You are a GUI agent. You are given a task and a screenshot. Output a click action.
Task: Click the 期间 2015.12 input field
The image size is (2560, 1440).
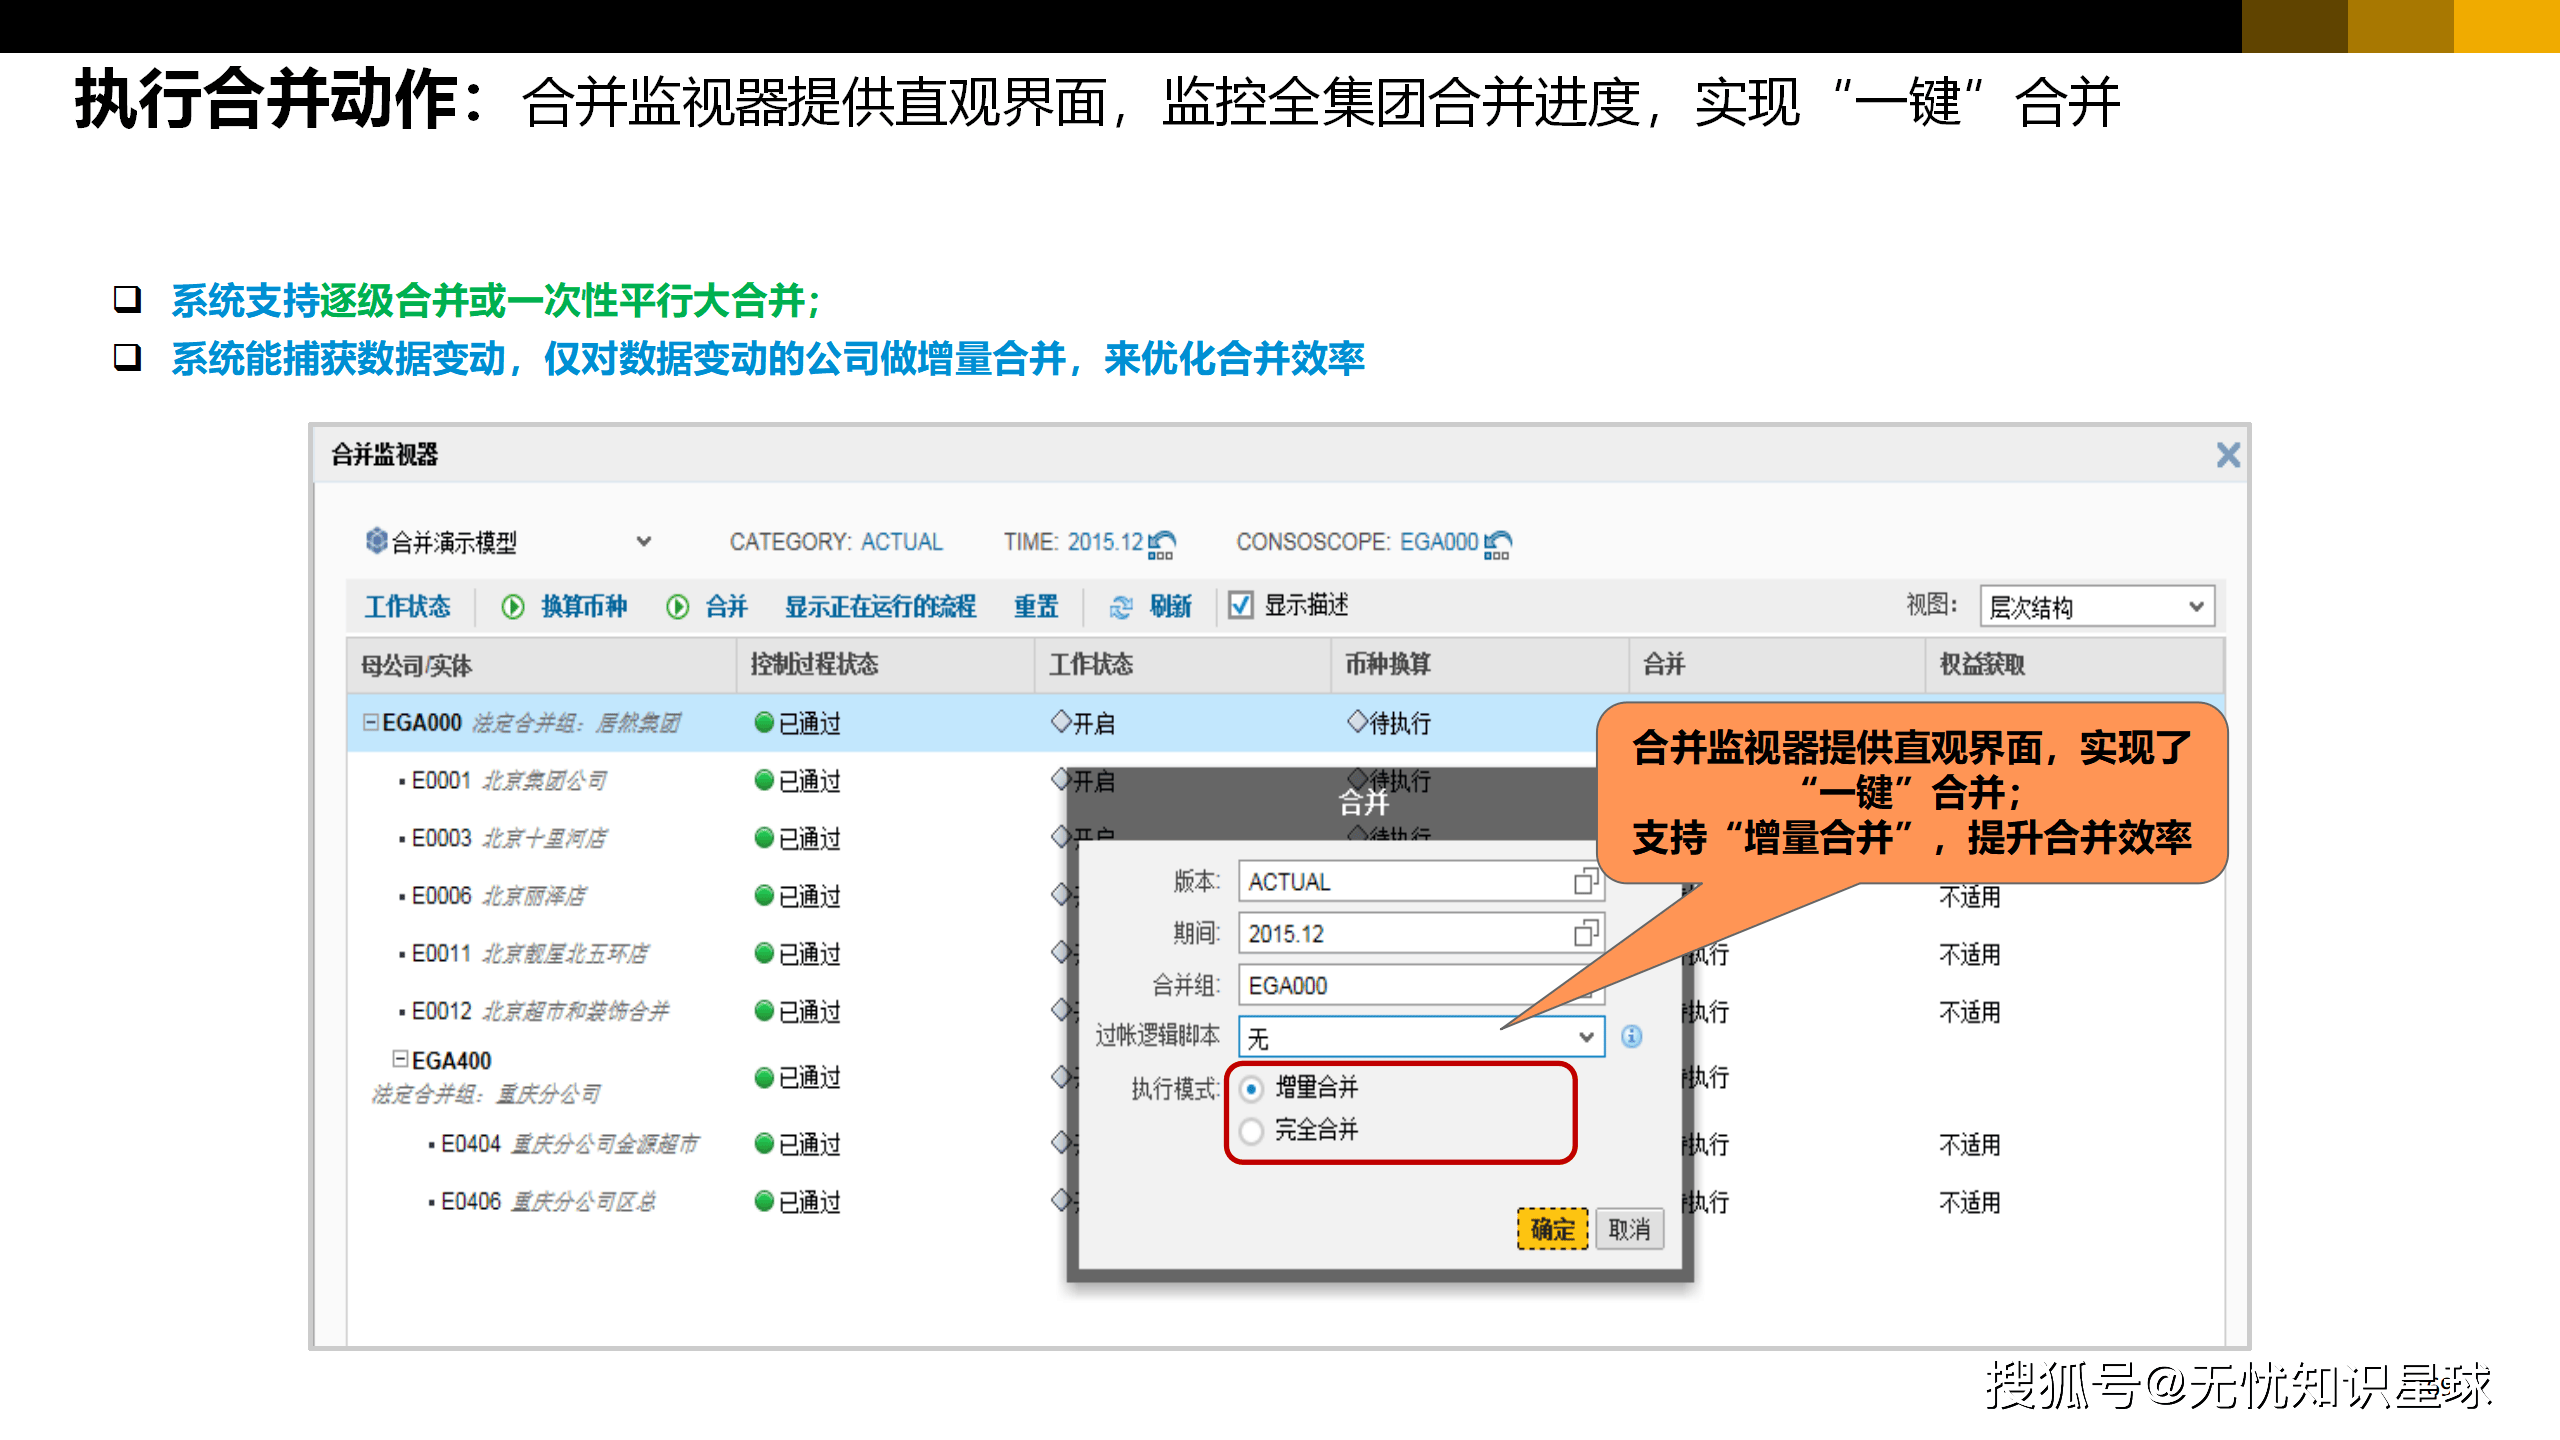1421,933
